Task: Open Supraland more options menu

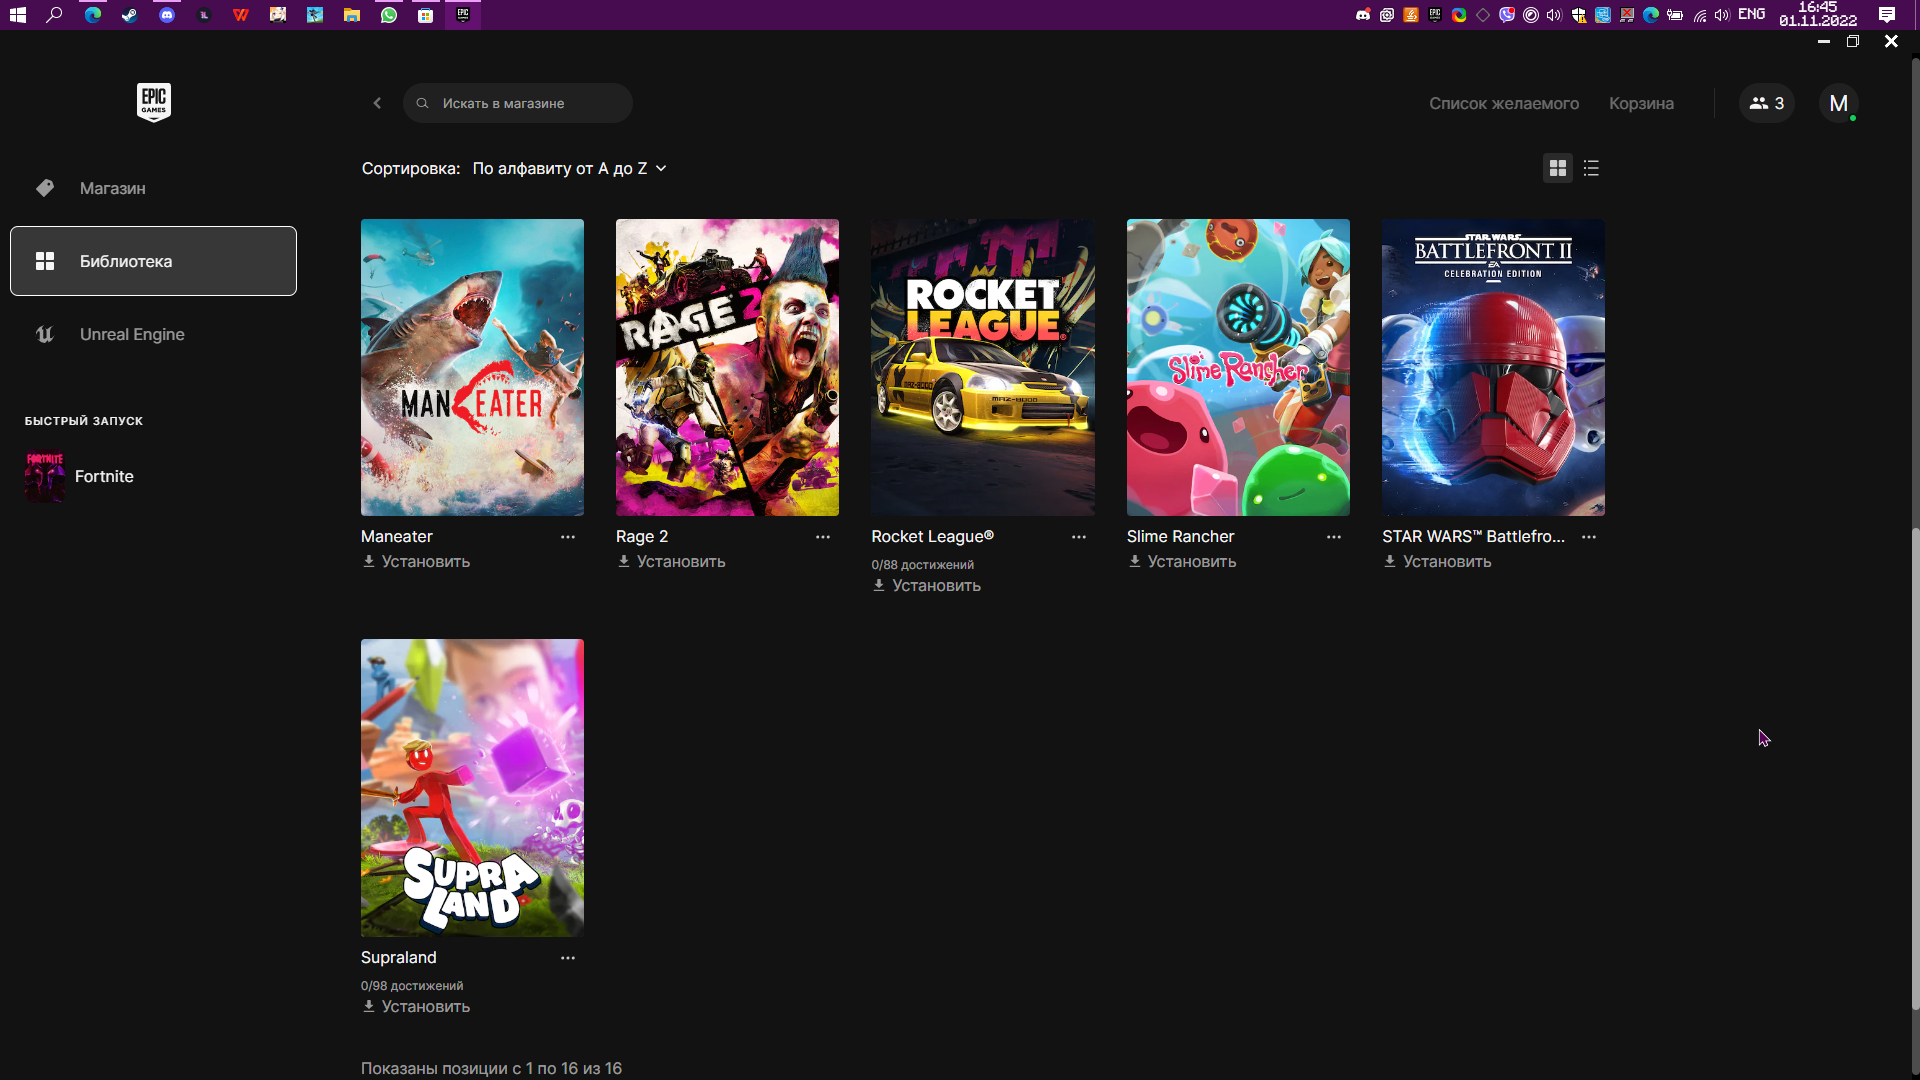Action: click(568, 958)
